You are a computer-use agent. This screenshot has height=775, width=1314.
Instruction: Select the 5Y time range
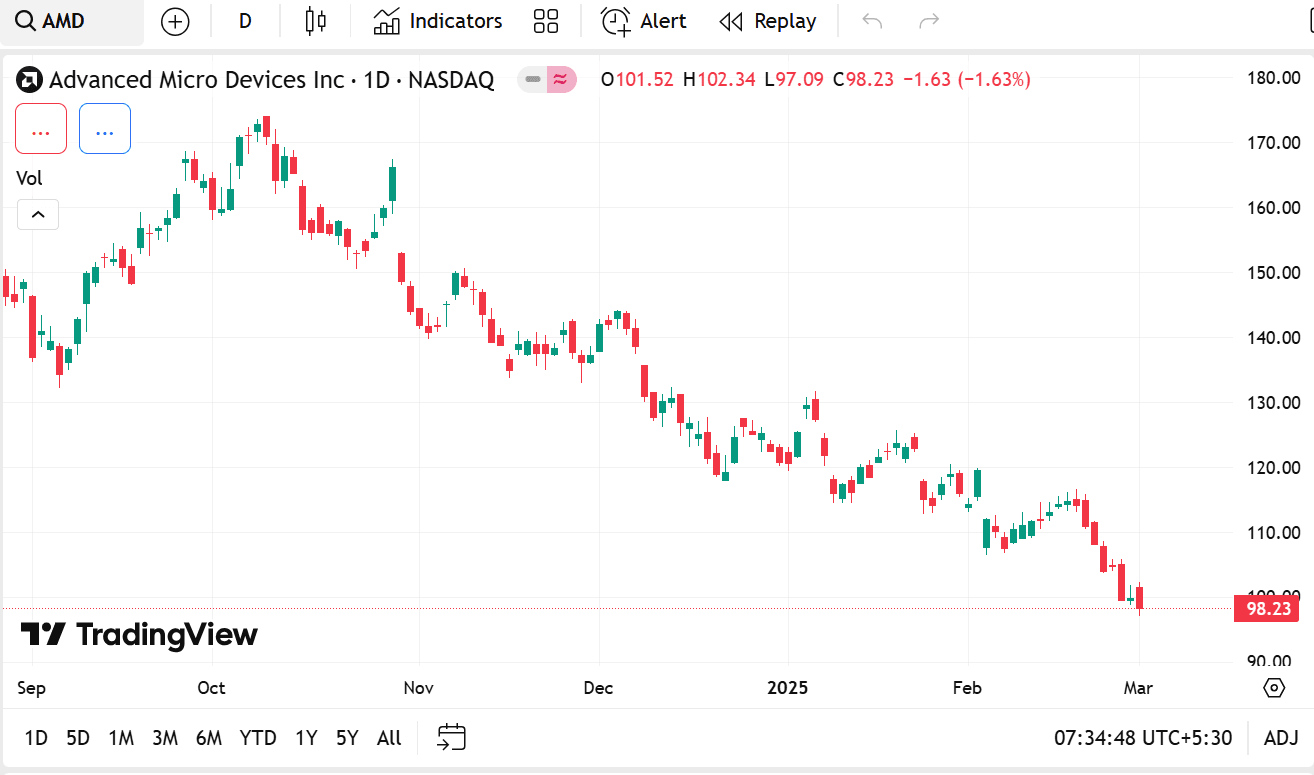point(347,739)
